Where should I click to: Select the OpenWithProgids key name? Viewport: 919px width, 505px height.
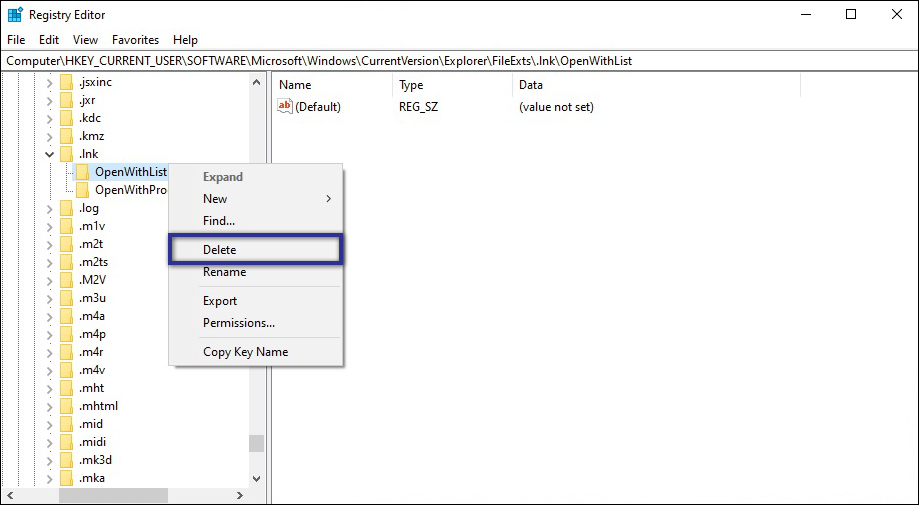[131, 190]
